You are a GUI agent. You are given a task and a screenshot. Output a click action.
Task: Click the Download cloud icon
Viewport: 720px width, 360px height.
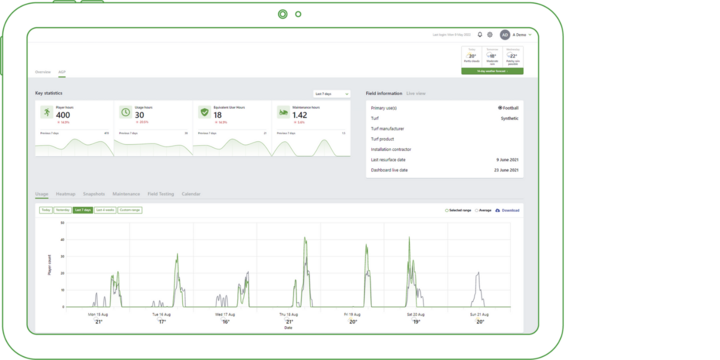497,210
